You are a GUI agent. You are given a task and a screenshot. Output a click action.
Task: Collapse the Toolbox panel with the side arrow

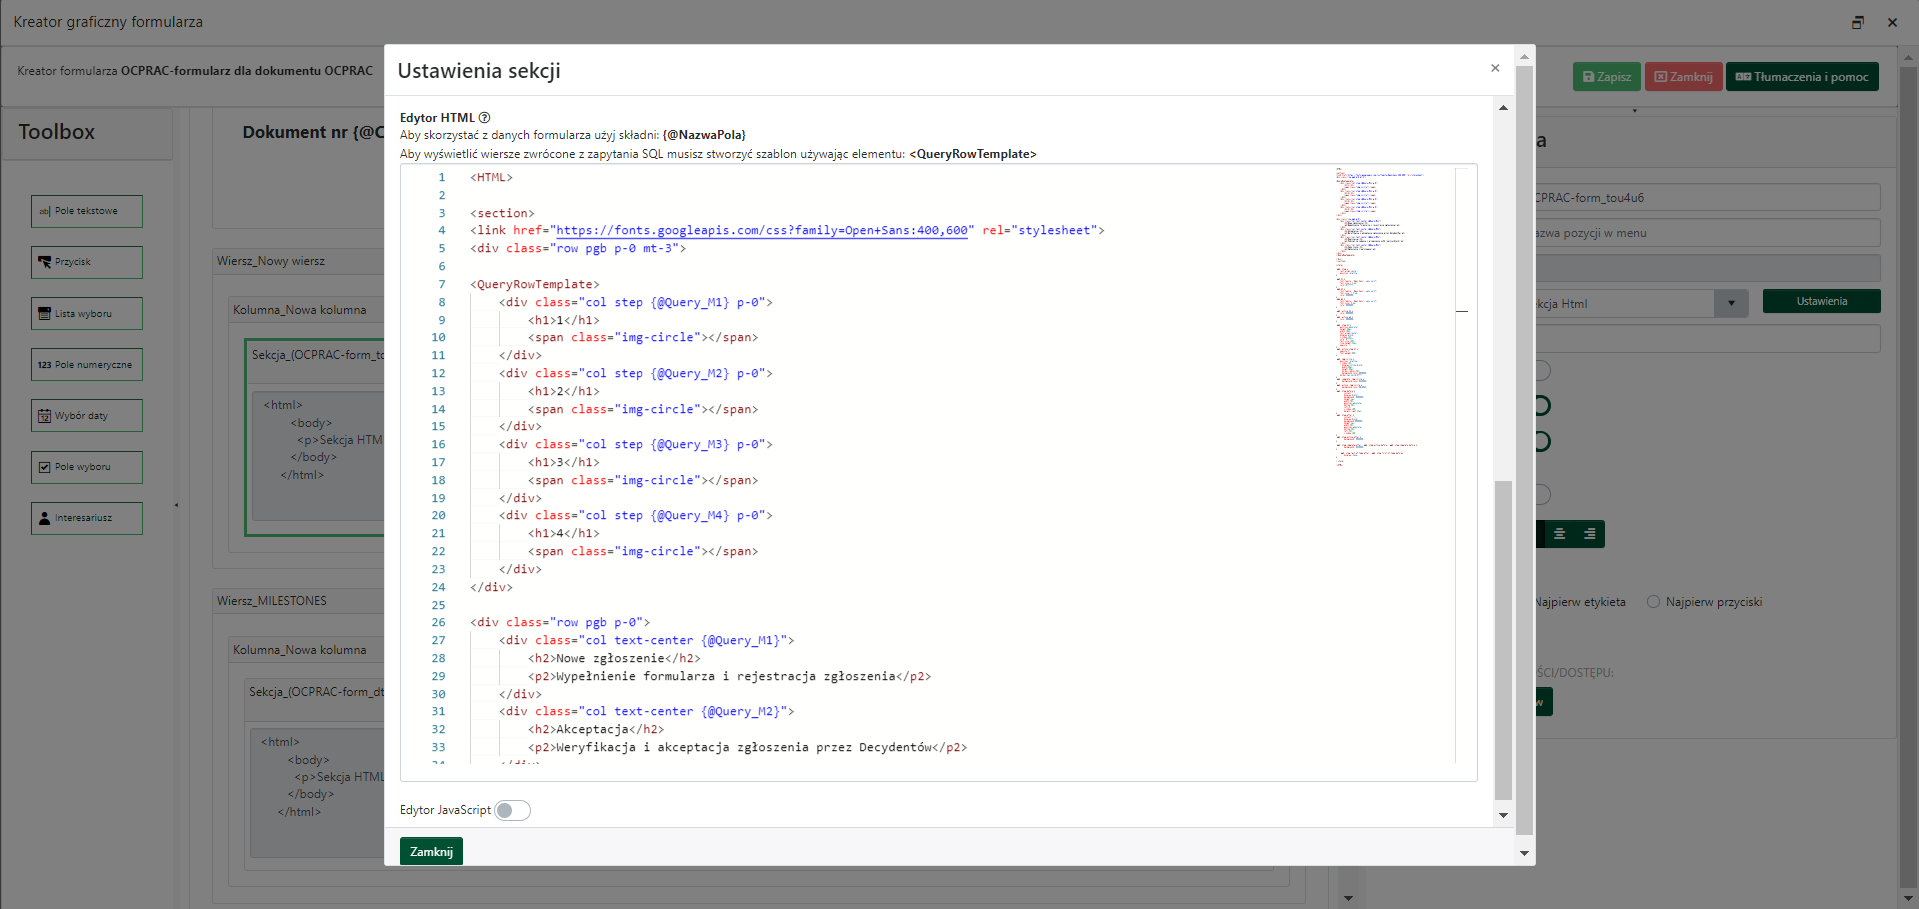point(177,505)
